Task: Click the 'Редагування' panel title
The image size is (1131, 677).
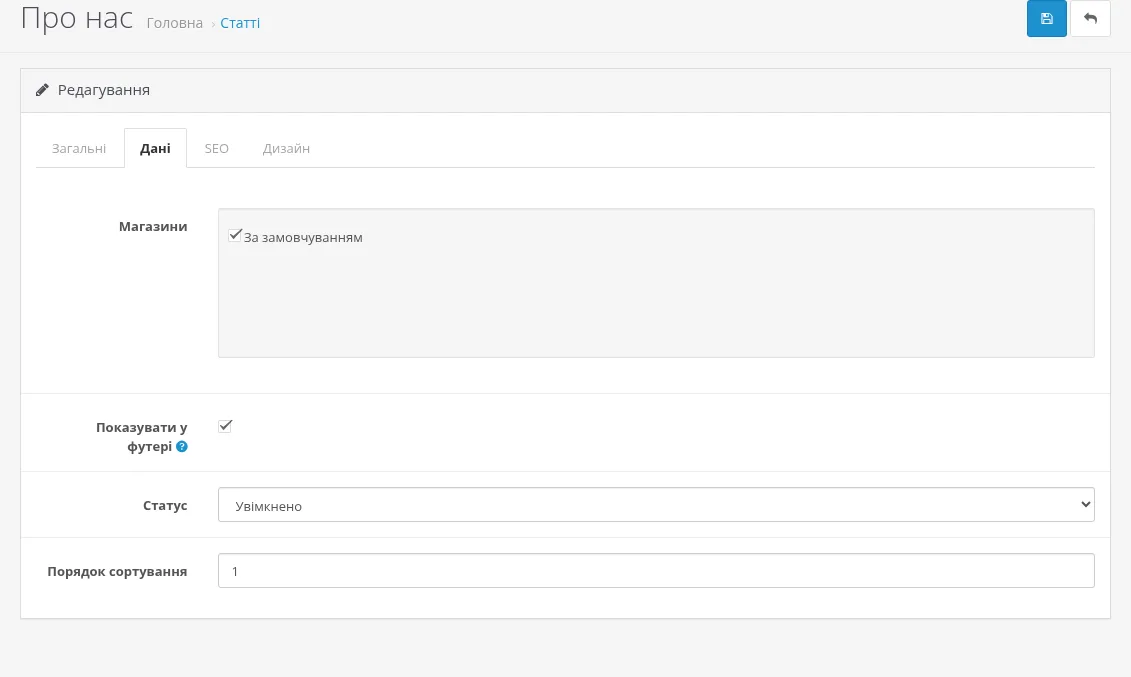Action: [104, 90]
